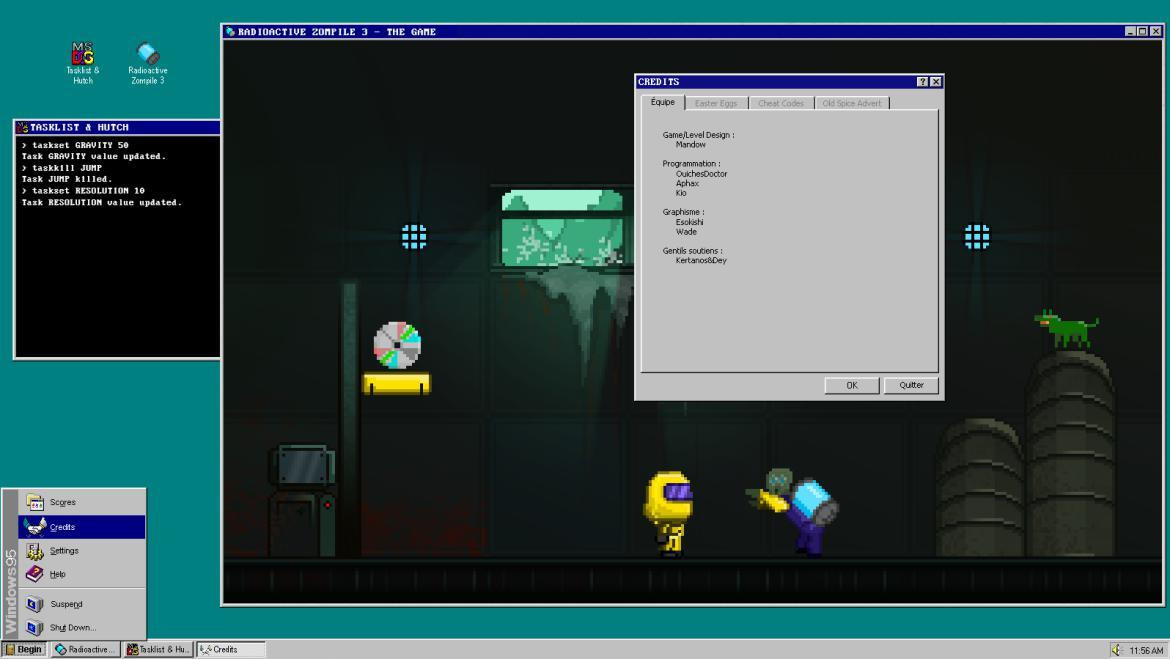Viewport: 1170px width, 659px height.
Task: Open Settings from the Begin menu
Action: pyautogui.click(x=82, y=551)
